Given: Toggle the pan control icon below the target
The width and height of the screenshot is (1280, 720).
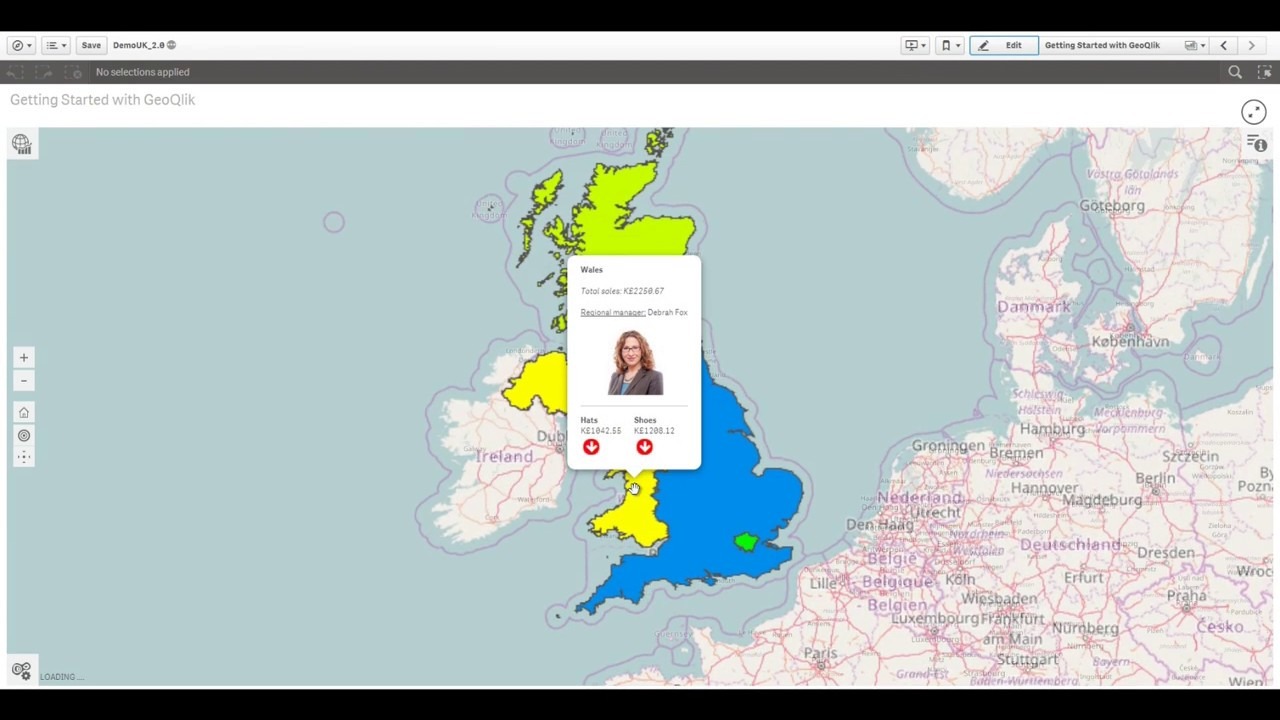Looking at the screenshot, I should coord(23,456).
